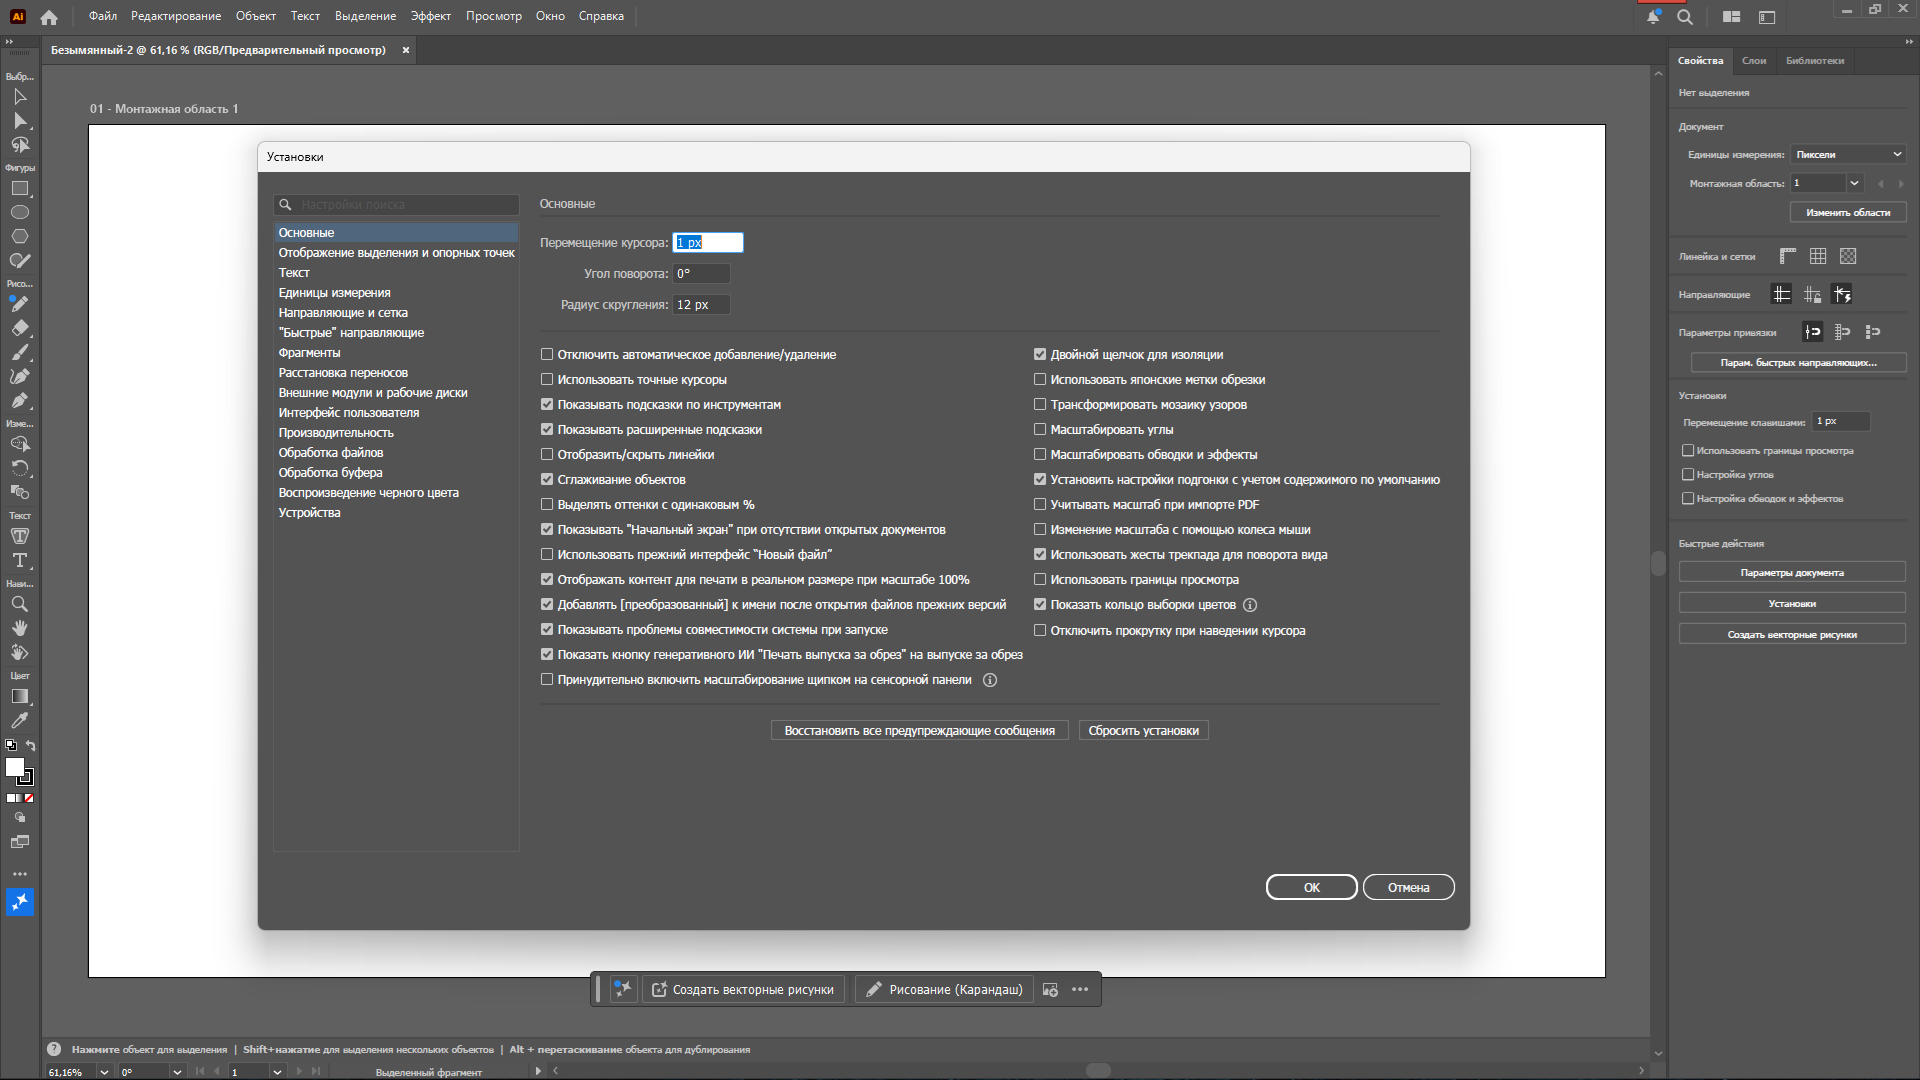Select the Rectangle shape tool
Screen dimensions: 1920x1080
(19, 189)
